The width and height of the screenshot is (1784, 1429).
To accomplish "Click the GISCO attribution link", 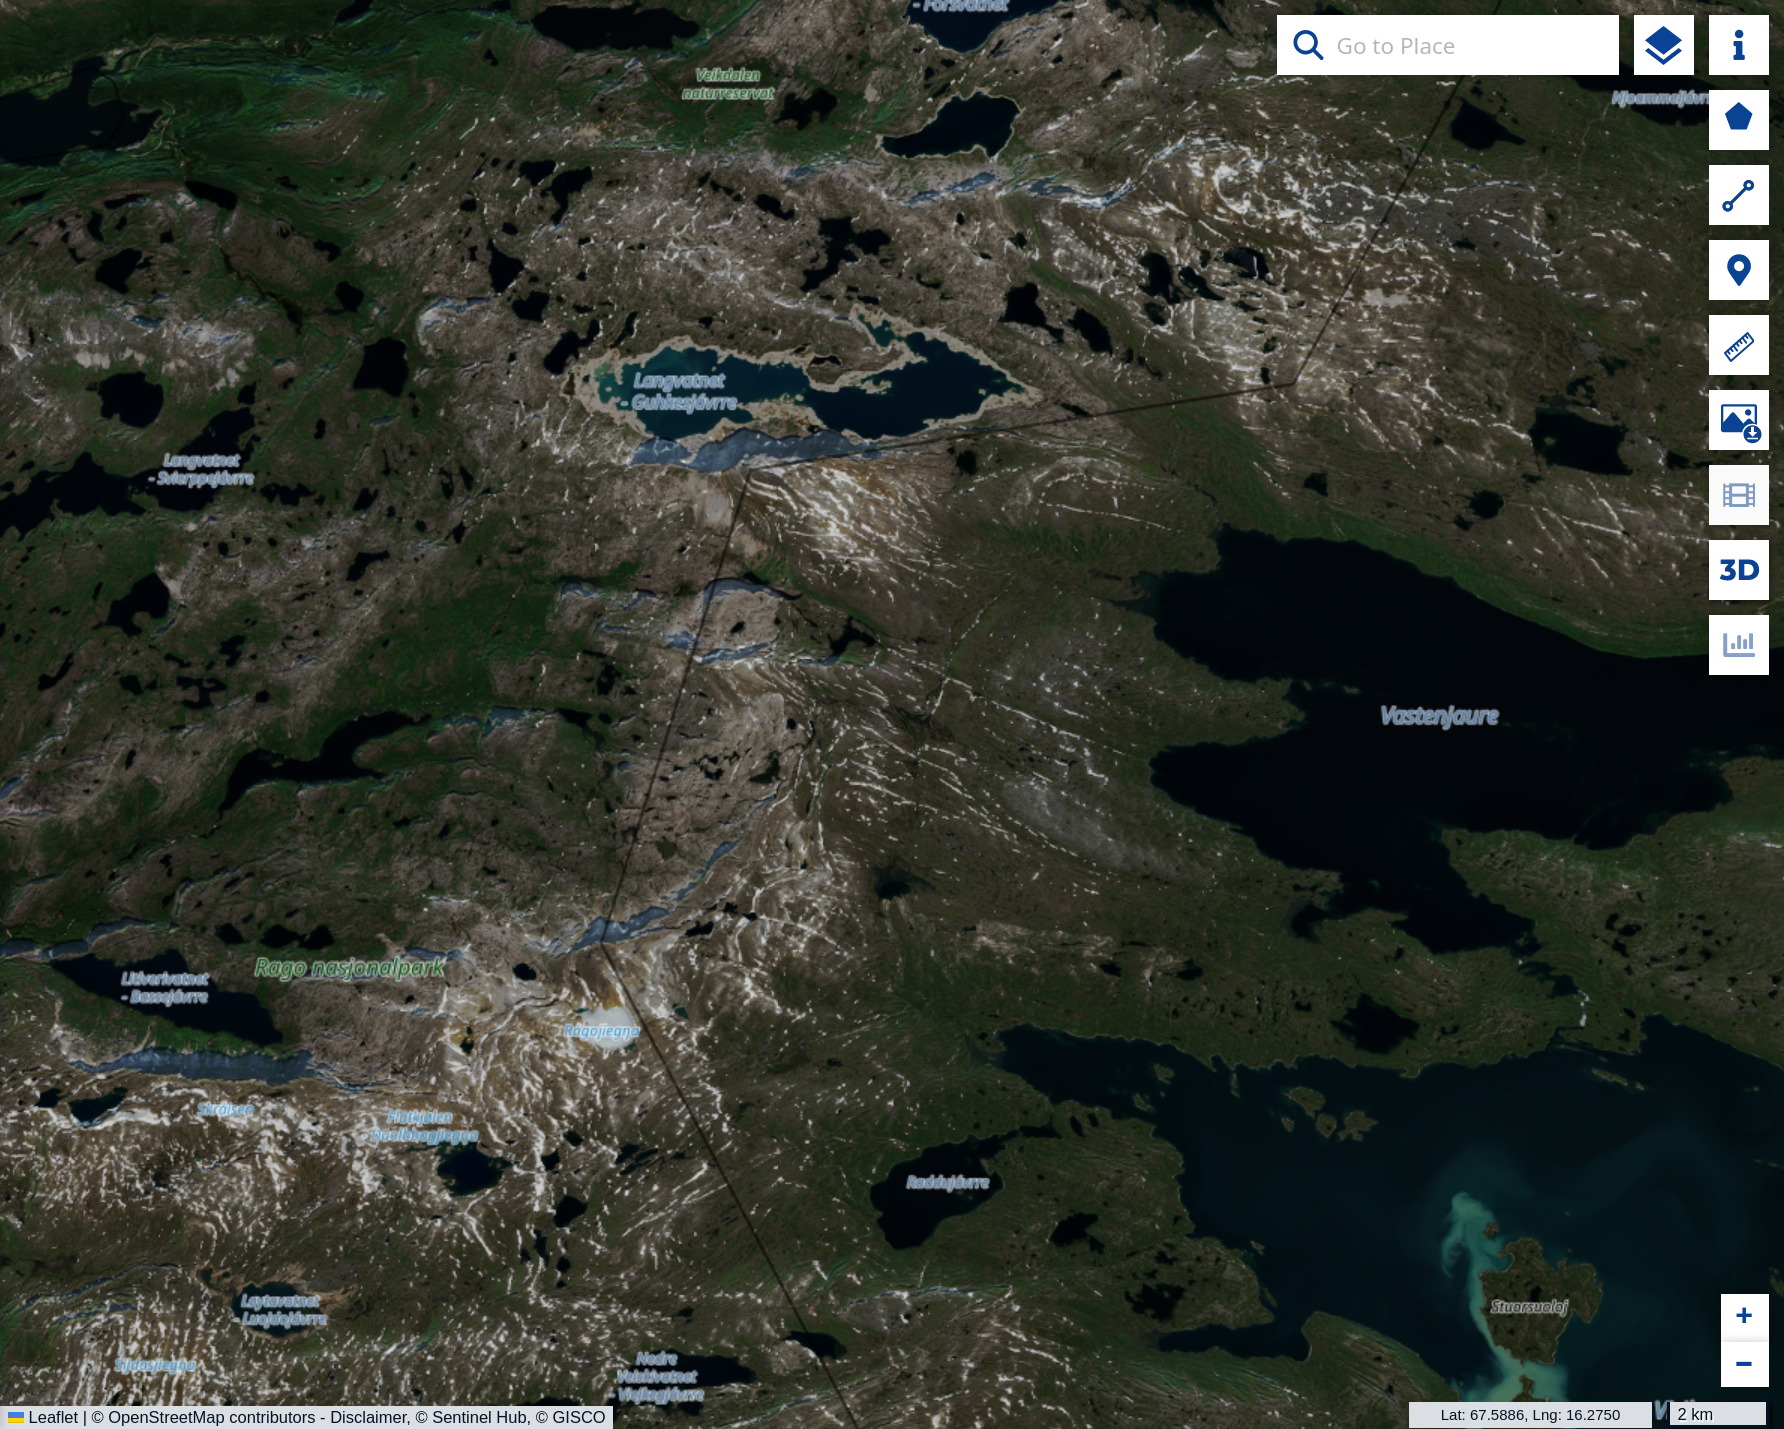I will (x=573, y=1417).
